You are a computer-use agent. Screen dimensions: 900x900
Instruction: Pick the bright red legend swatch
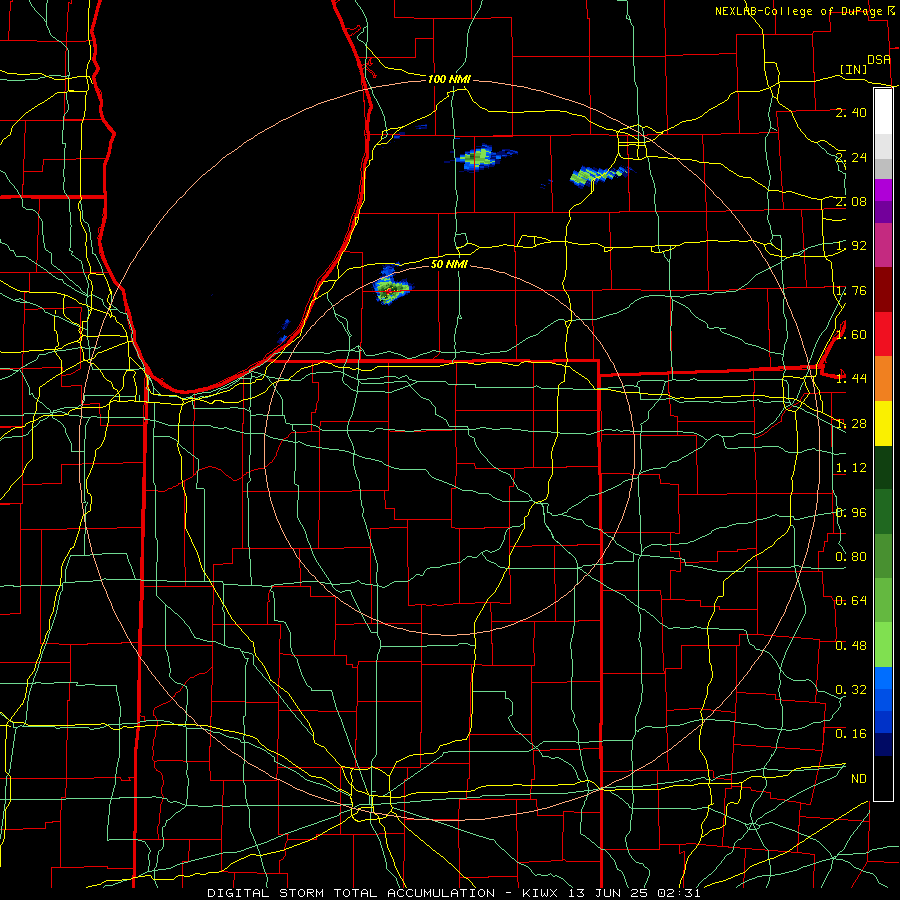883,334
